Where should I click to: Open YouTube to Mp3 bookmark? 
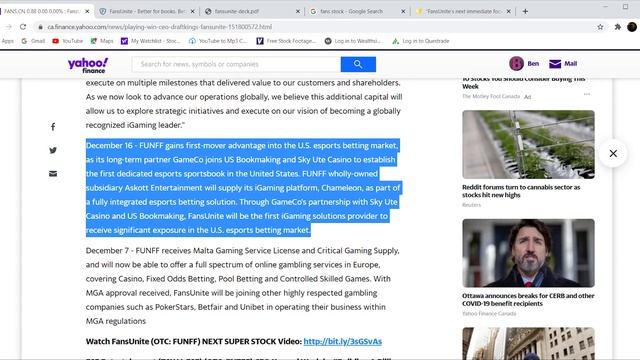click(x=218, y=41)
